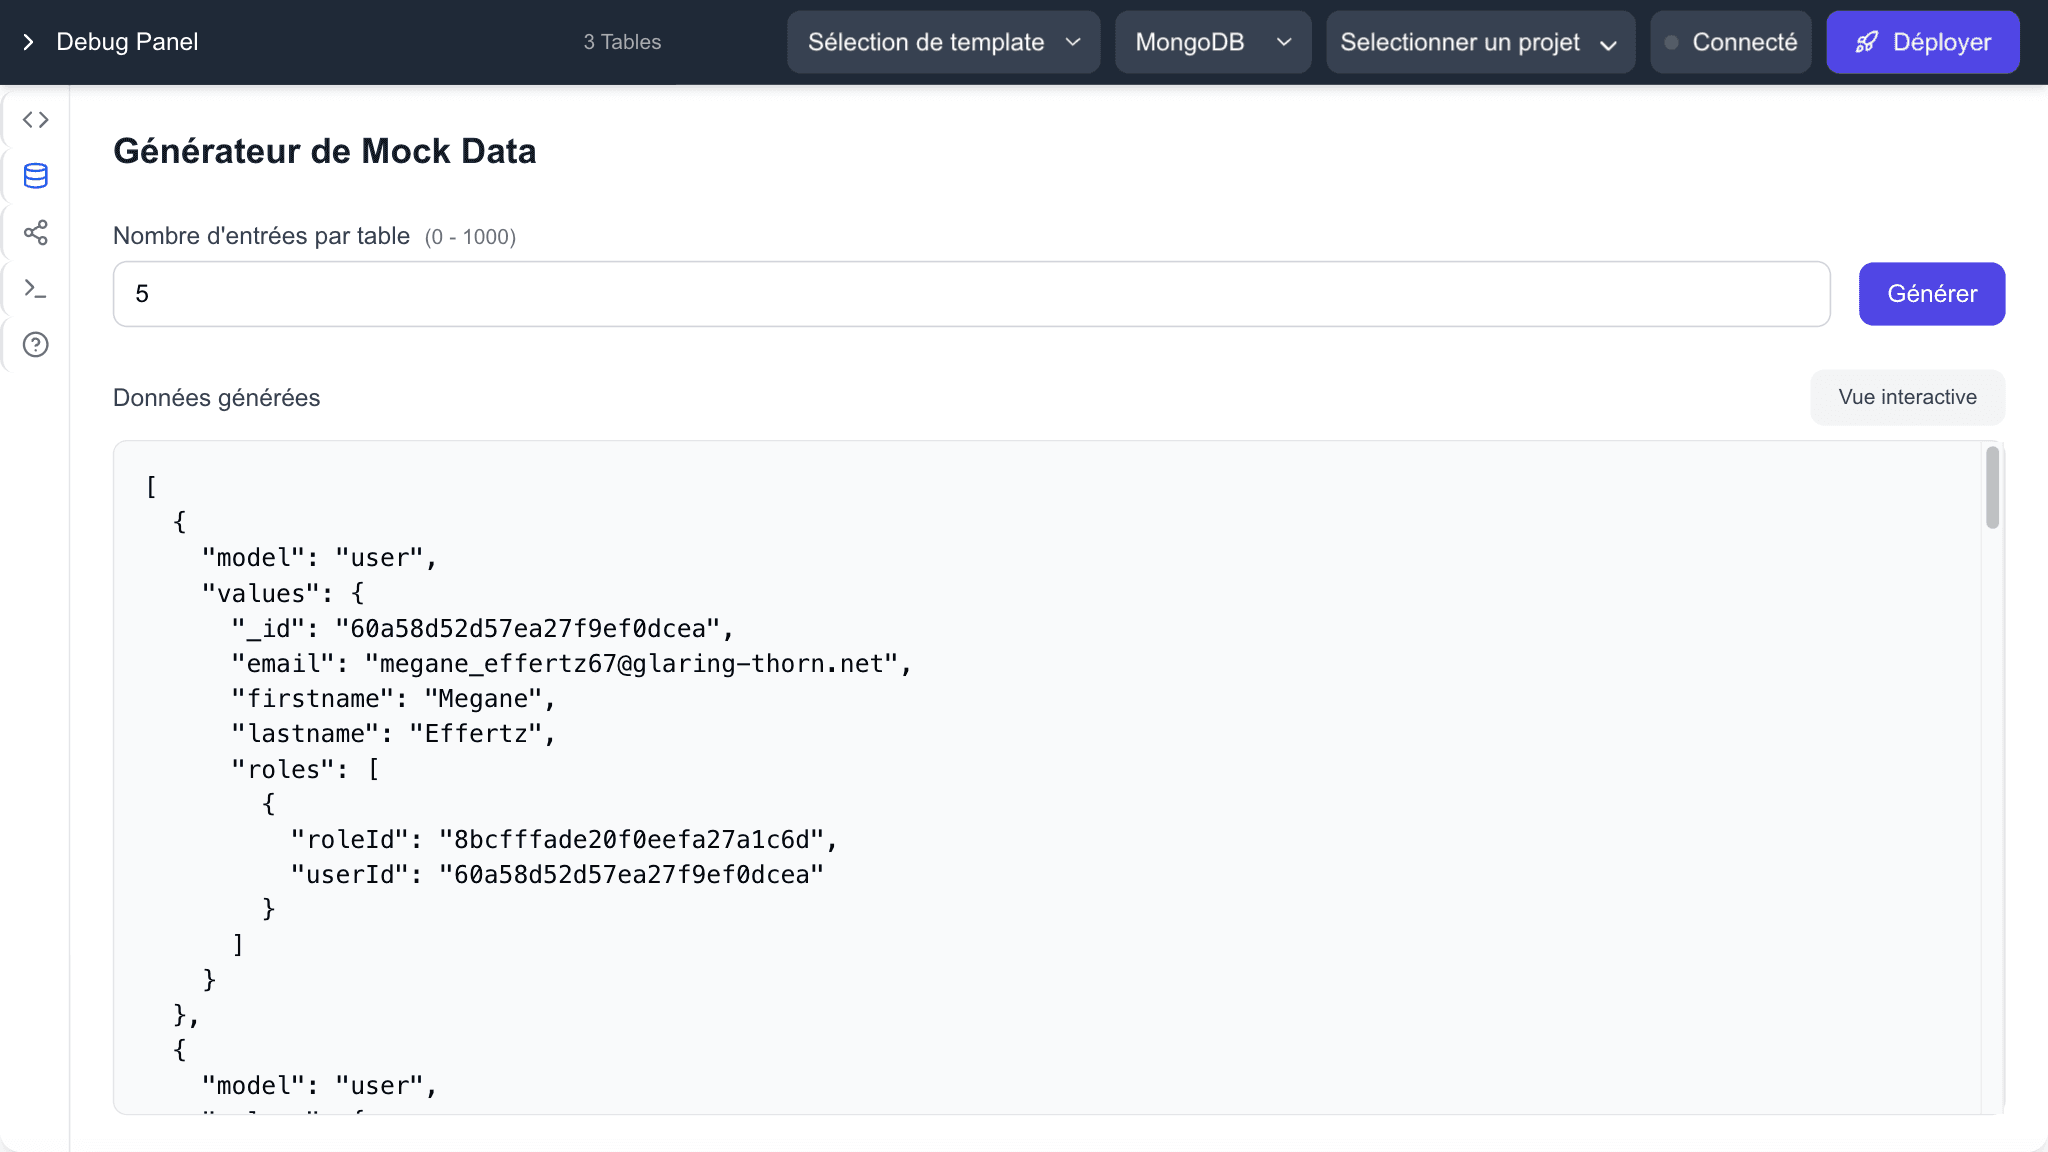Open the Selectionner un projet dropdown

point(1480,42)
